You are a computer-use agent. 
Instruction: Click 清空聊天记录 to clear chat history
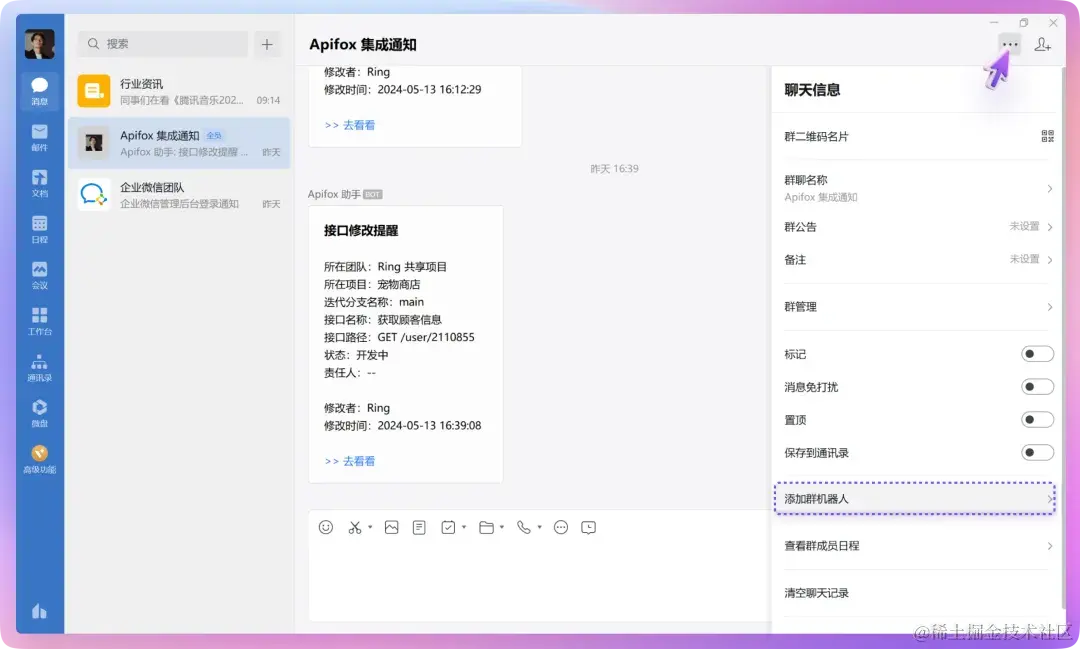tap(816, 593)
